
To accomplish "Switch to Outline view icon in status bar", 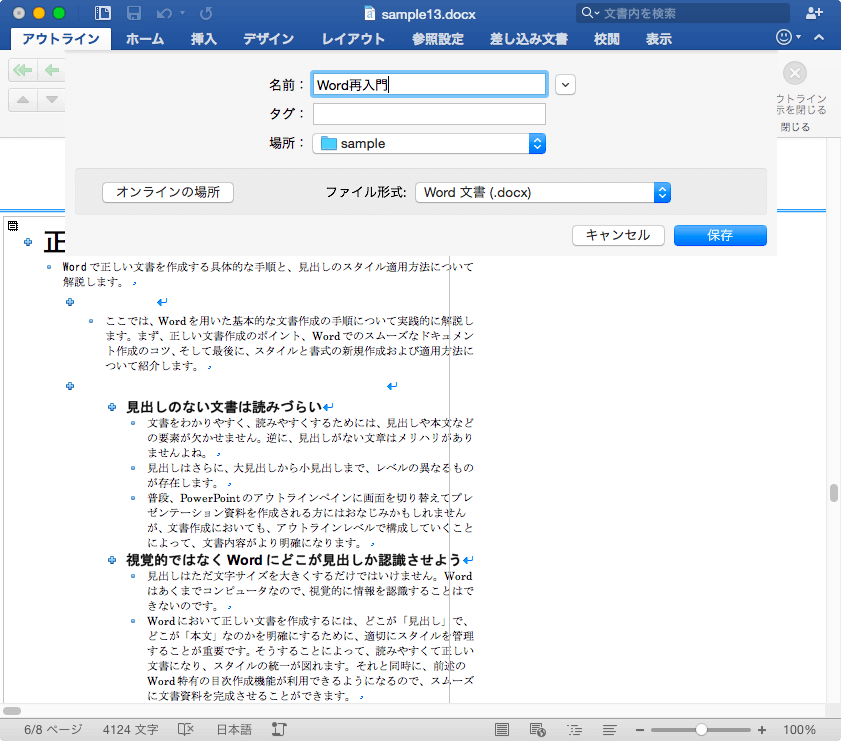I will (574, 730).
